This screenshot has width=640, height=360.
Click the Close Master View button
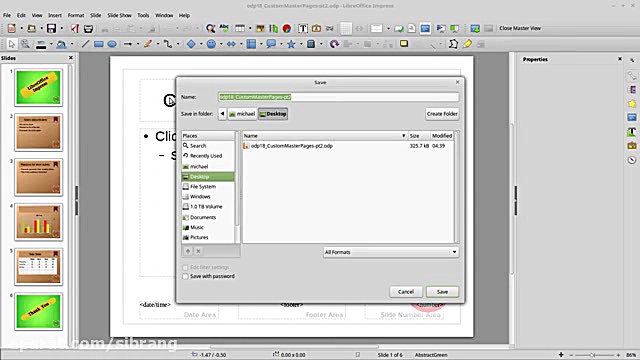(520, 28)
